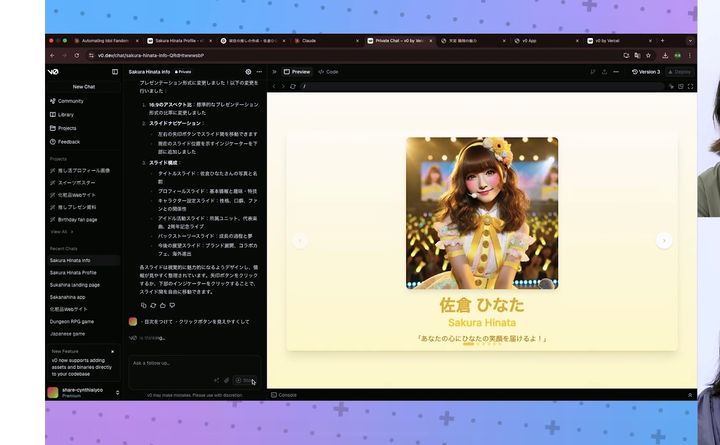Collapse the chat panel with chevrons

[x=274, y=72]
